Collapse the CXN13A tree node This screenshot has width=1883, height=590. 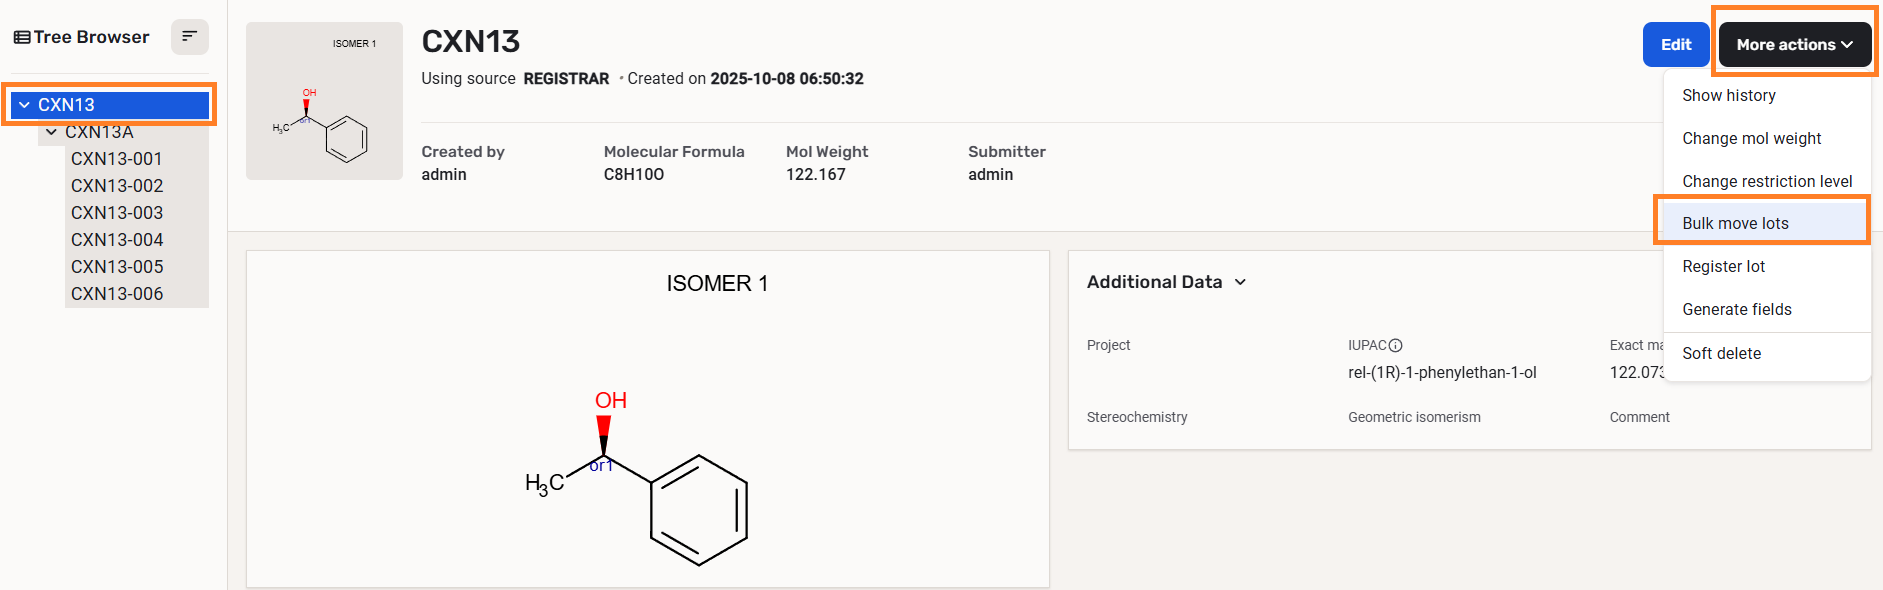point(51,132)
